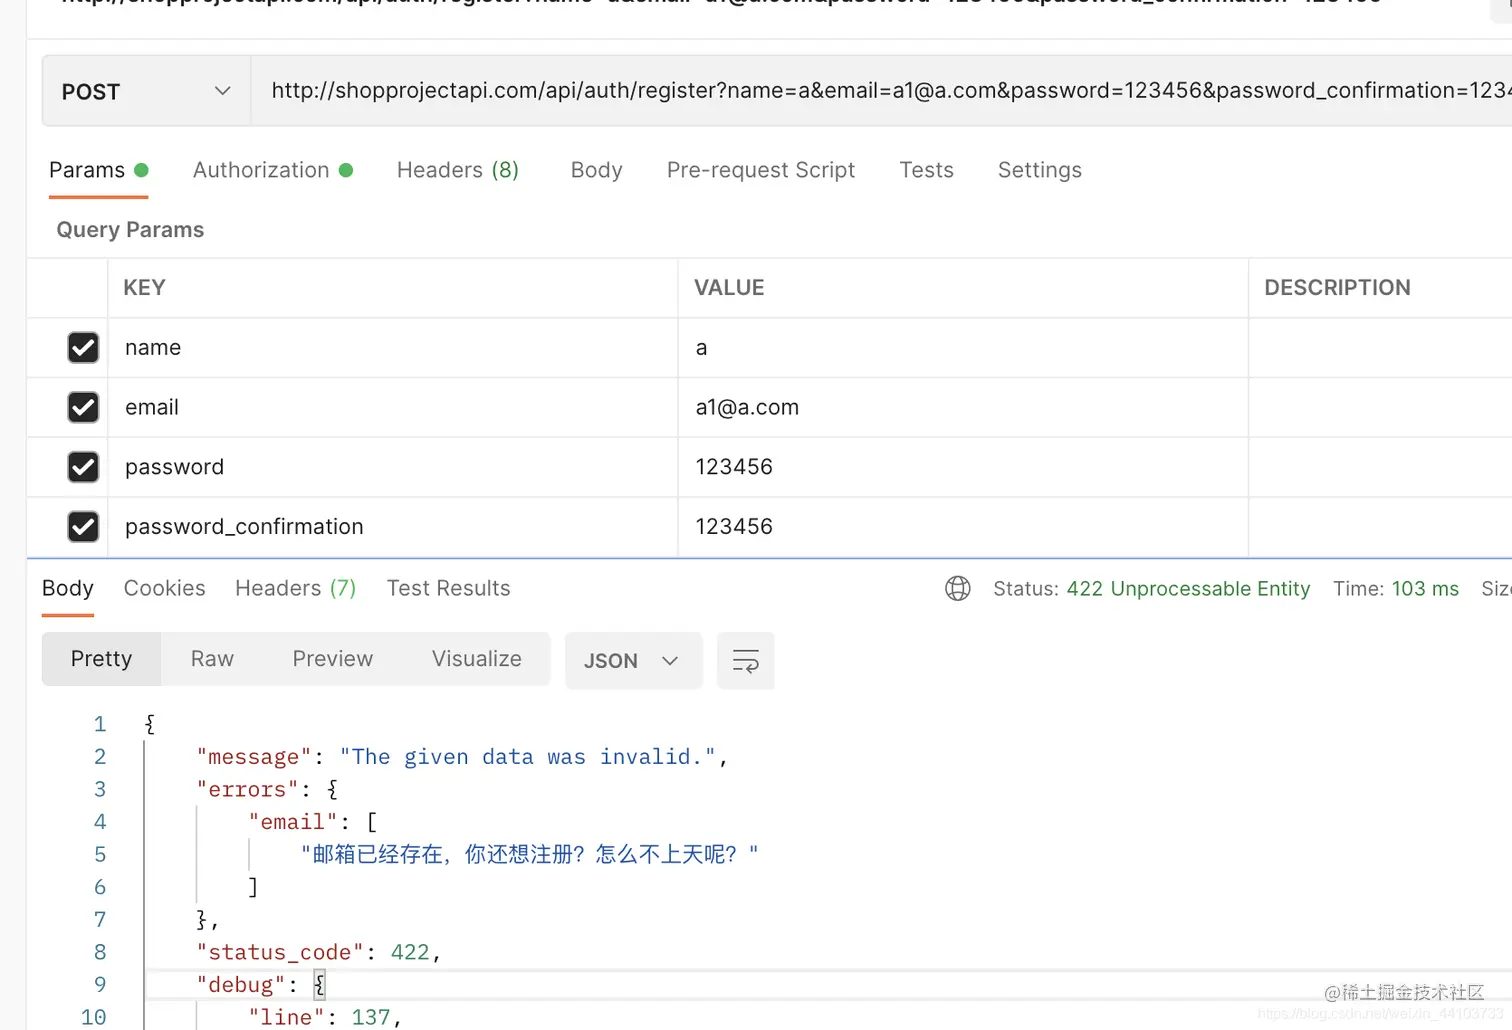Open the JSON format dropdown

pyautogui.click(x=633, y=661)
